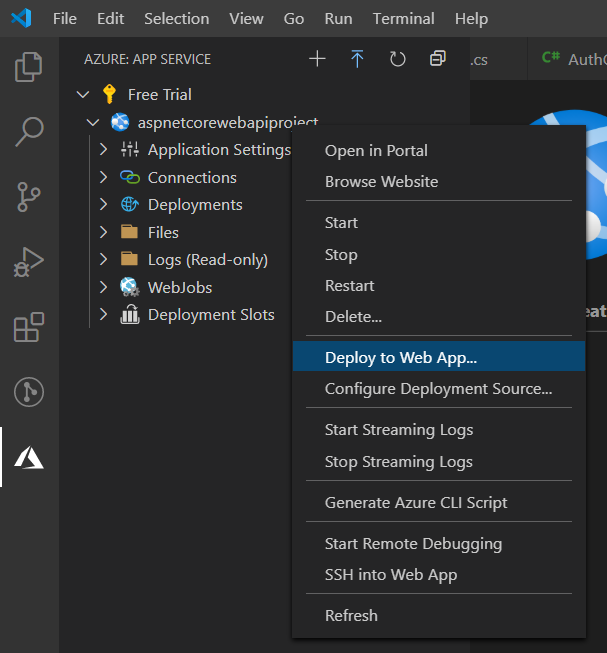Screen dimensions: 607x653
Task: Open the Extensions view
Action: 29,327
